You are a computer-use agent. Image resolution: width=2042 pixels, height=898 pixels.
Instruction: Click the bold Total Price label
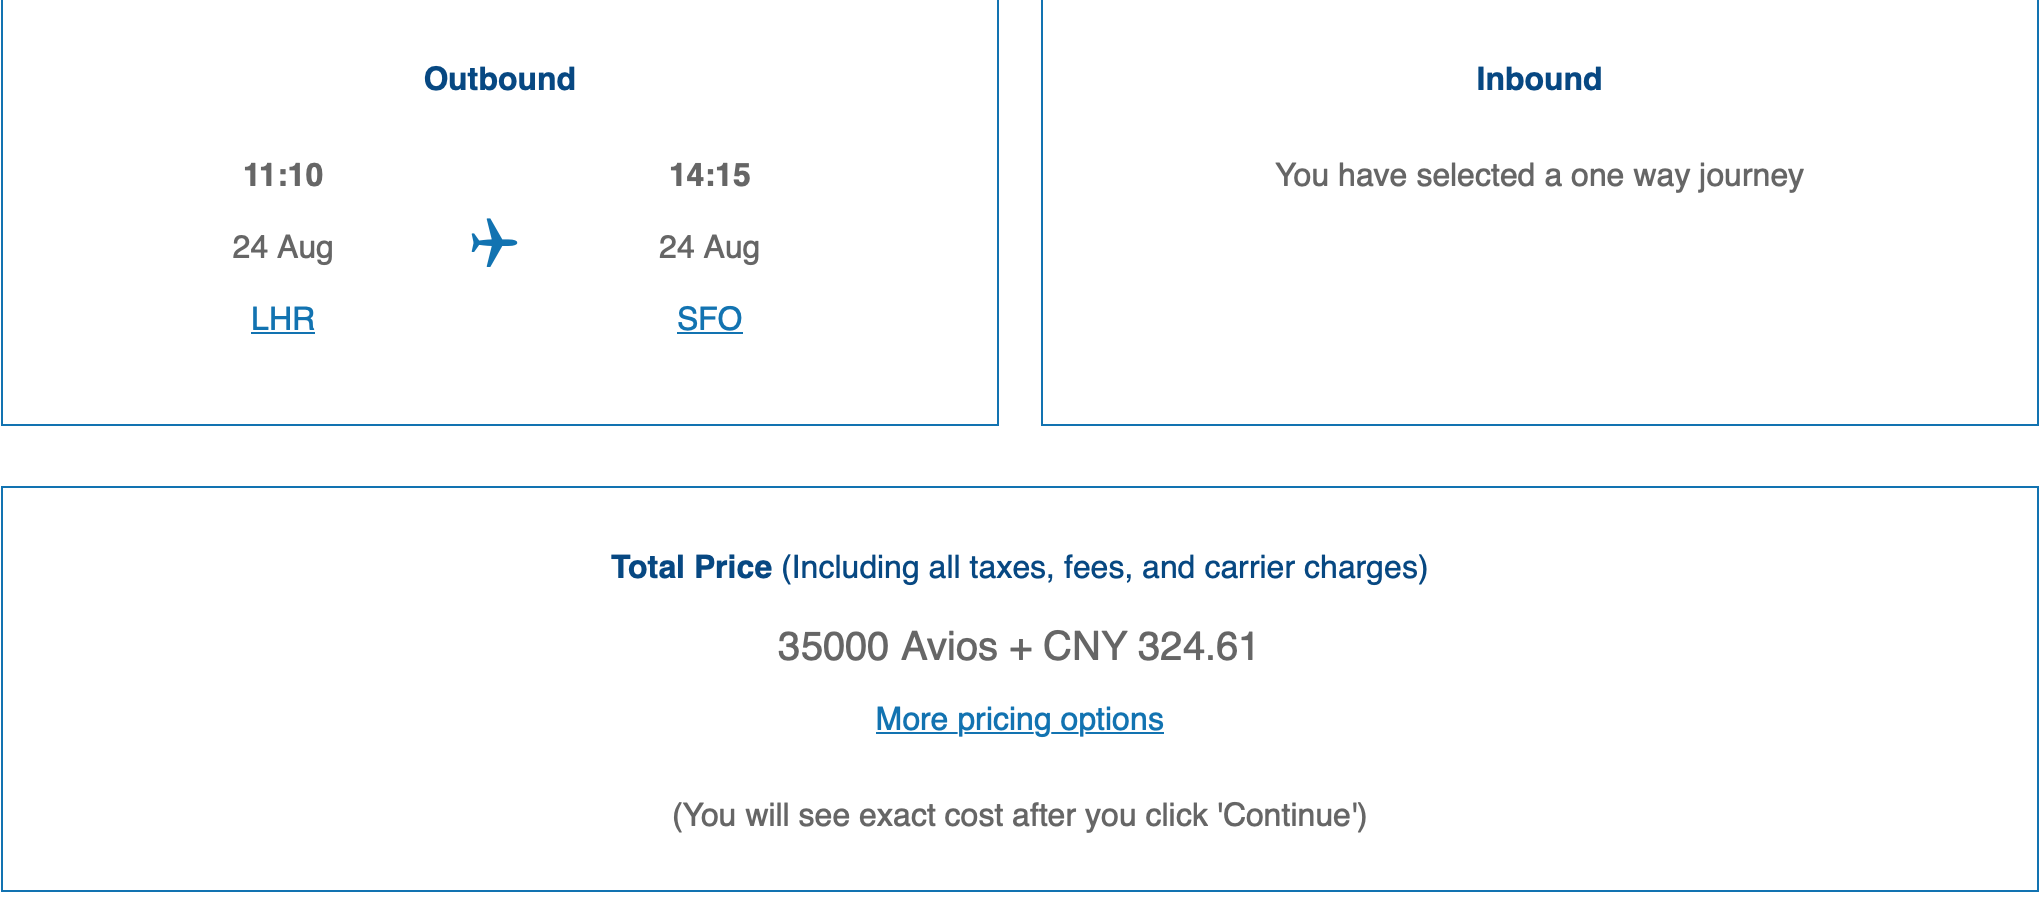point(691,567)
